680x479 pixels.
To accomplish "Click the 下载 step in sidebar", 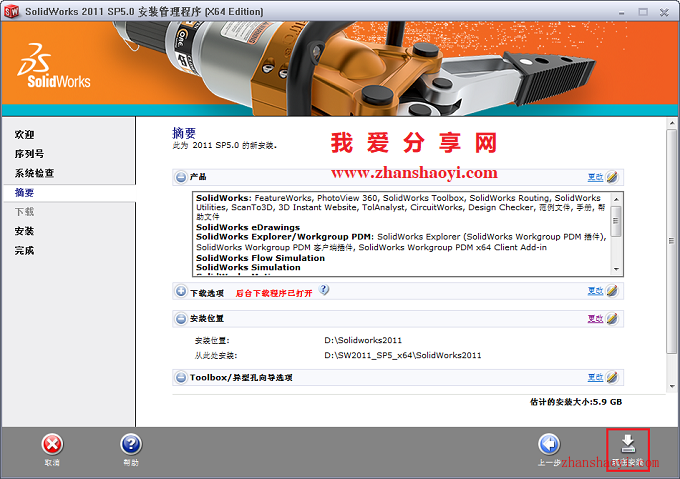I will click(24, 212).
